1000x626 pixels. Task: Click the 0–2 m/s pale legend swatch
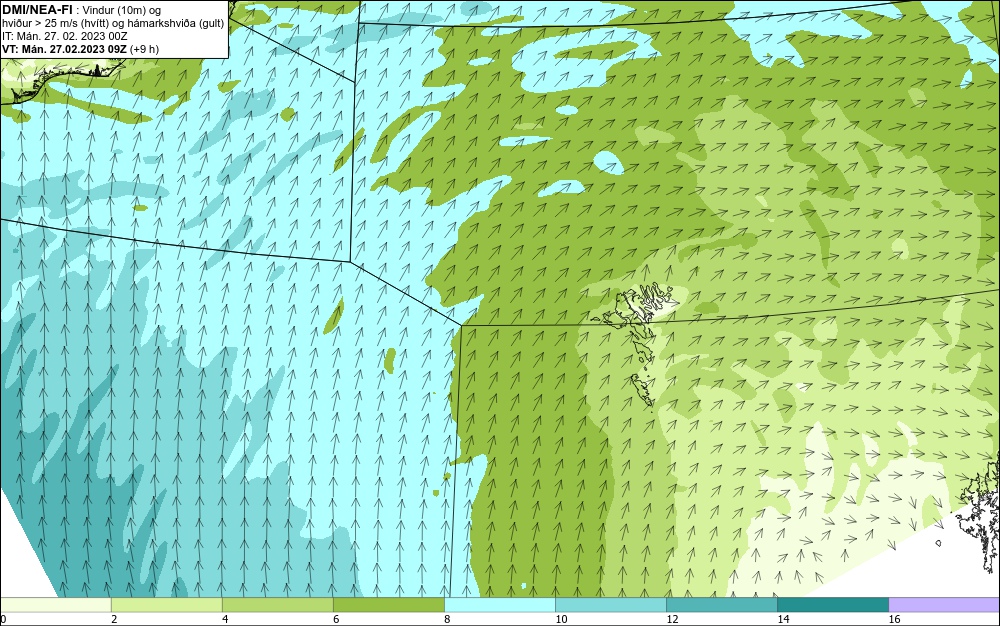[x=55, y=604]
